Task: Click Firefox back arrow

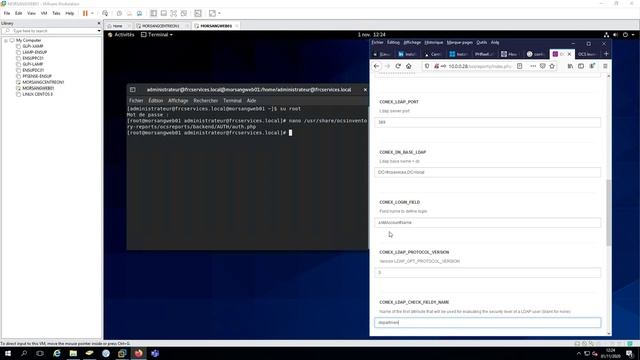Action: pos(376,66)
